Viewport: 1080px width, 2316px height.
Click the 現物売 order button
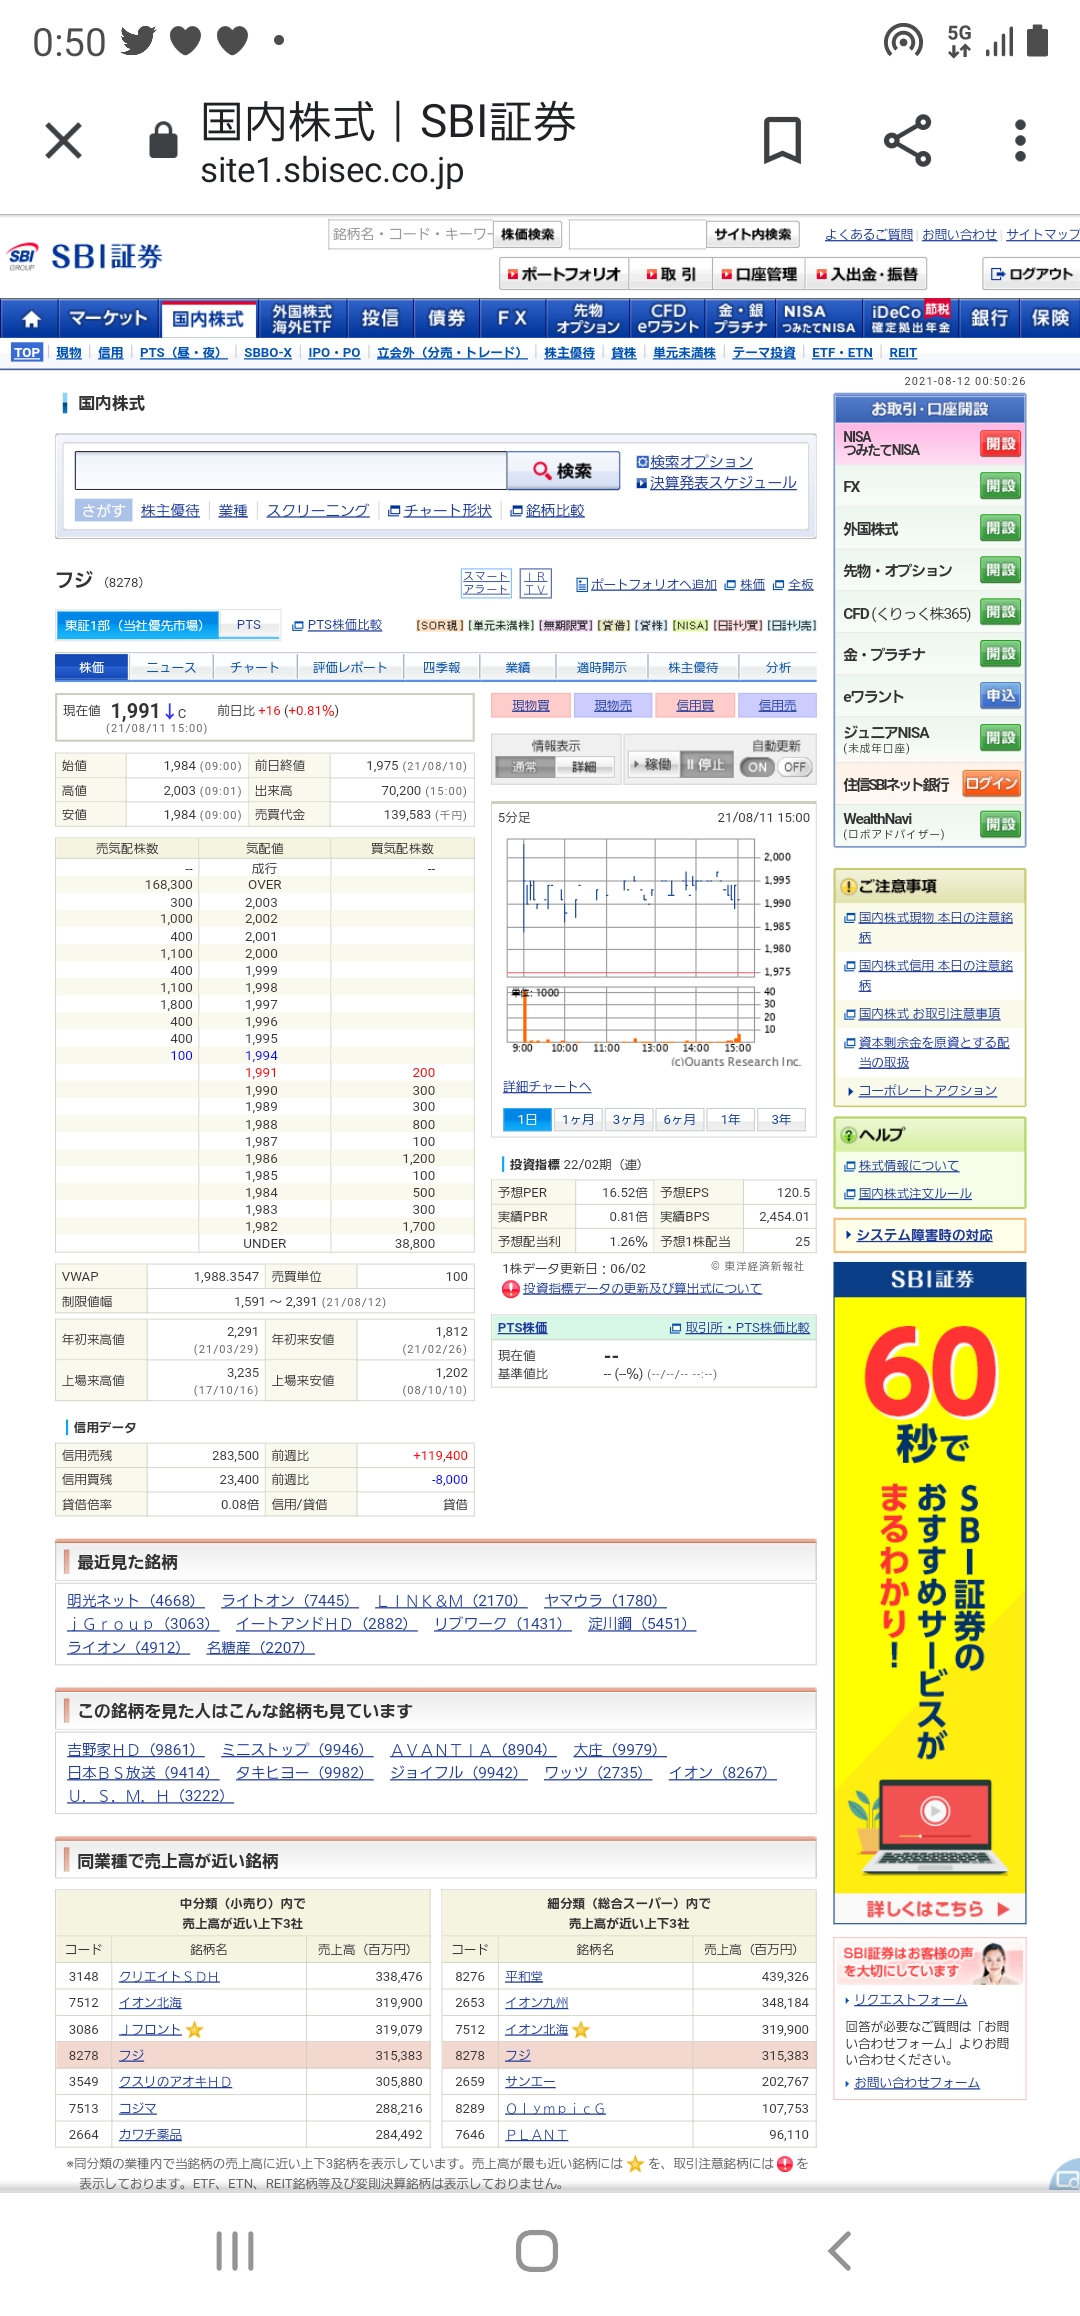pyautogui.click(x=613, y=705)
